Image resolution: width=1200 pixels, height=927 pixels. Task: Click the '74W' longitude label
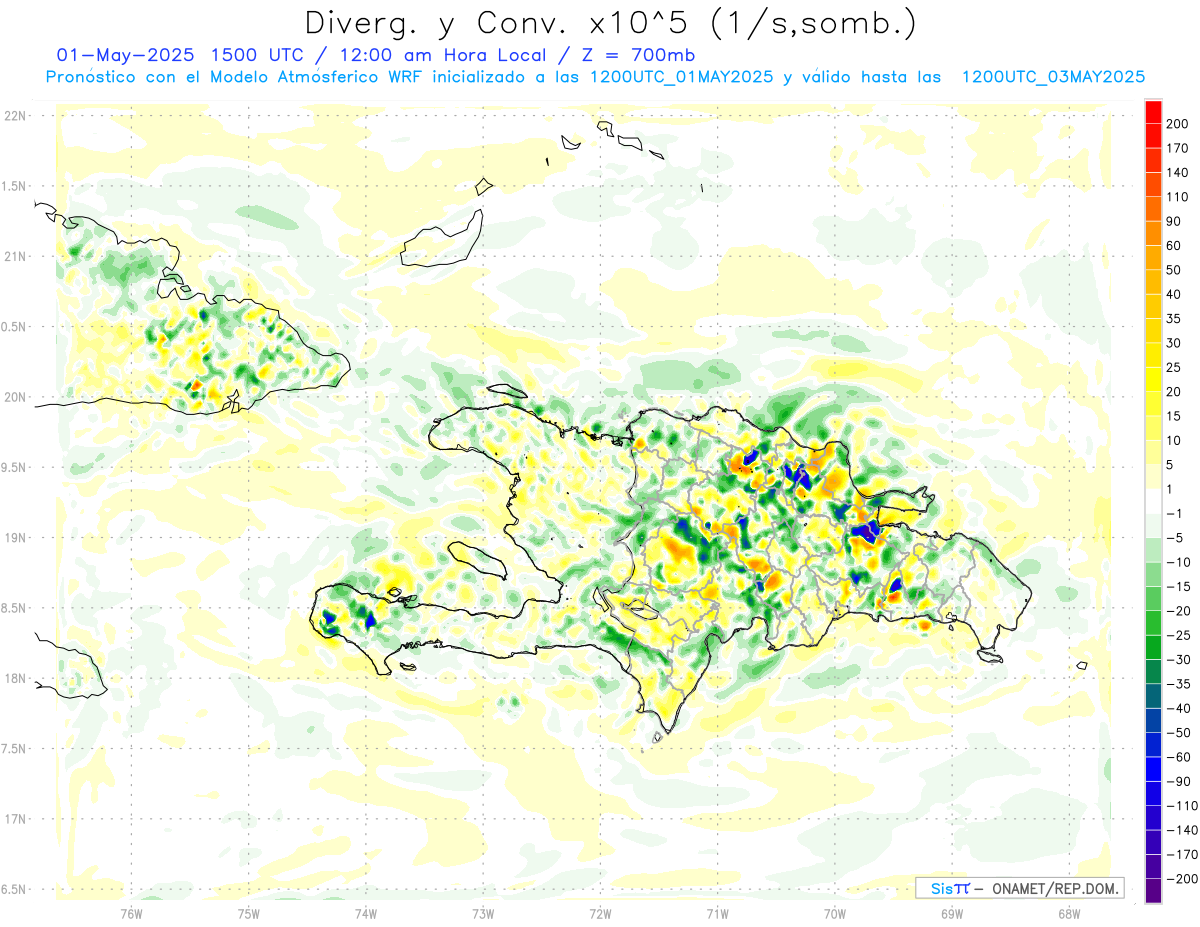point(366,913)
